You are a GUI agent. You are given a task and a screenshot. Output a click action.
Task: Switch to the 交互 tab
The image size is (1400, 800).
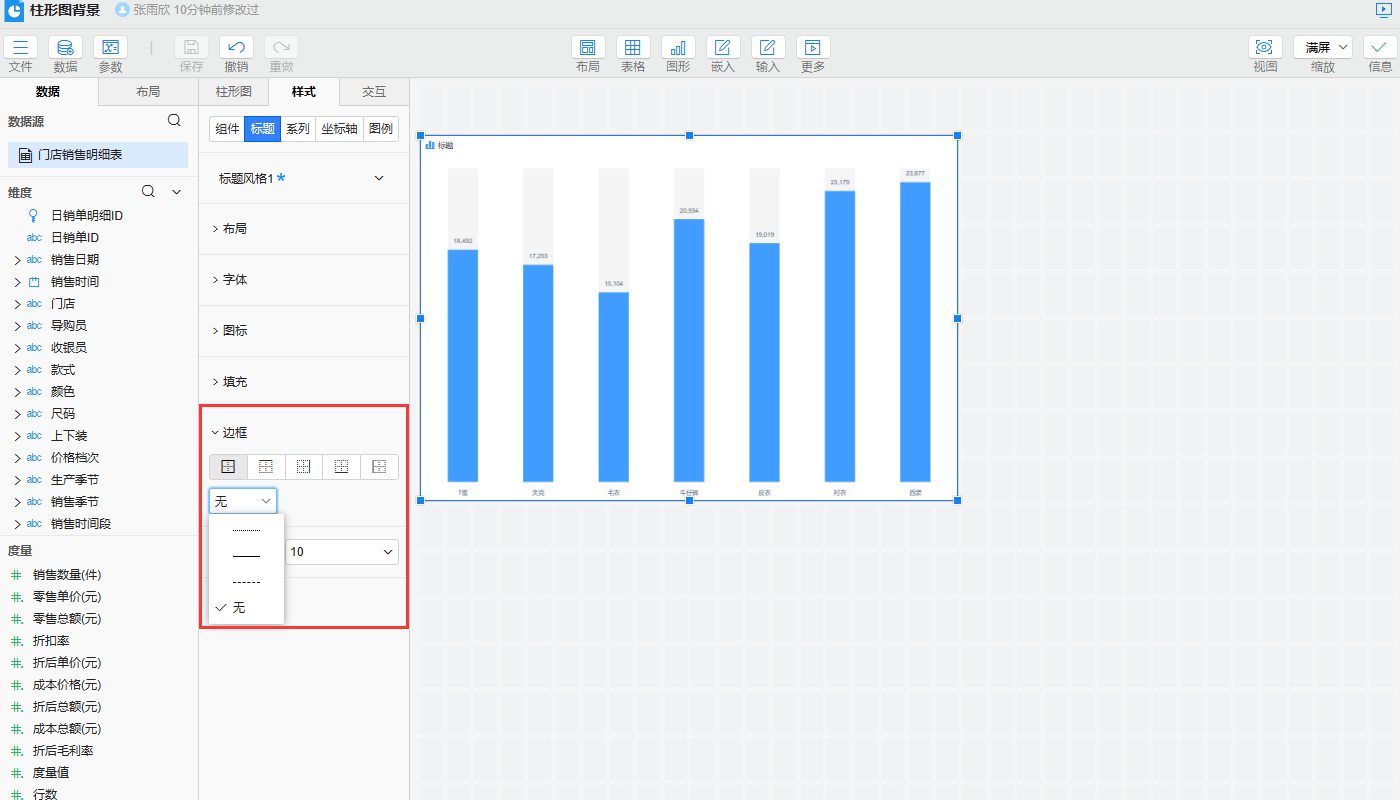pyautogui.click(x=374, y=92)
